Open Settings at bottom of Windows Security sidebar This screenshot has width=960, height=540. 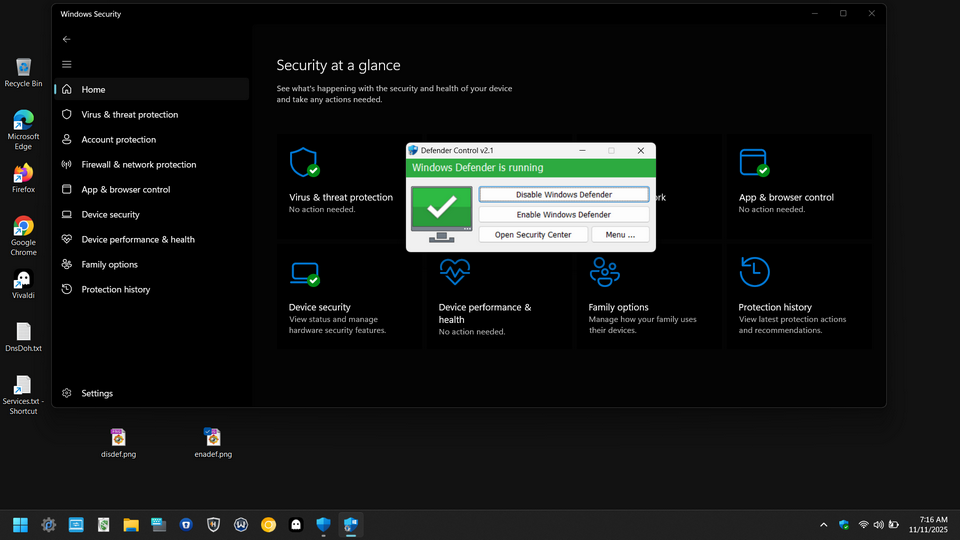(x=151, y=393)
